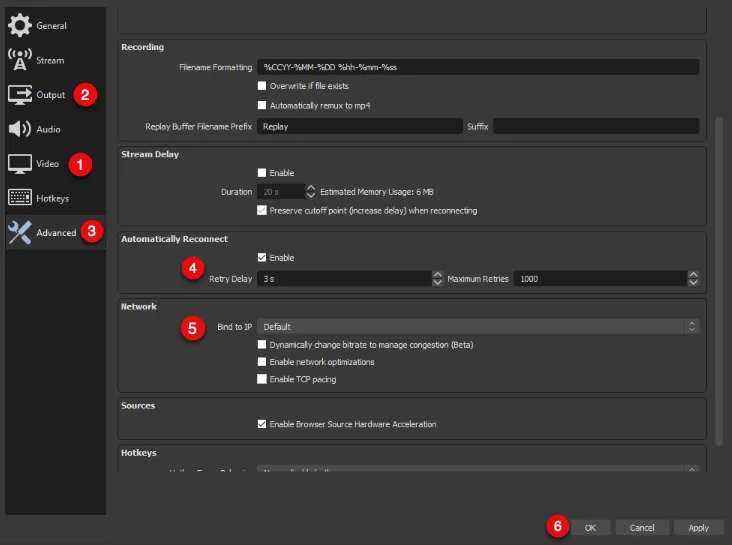Click the Recording section heading
This screenshot has height=545, width=732.
(142, 47)
